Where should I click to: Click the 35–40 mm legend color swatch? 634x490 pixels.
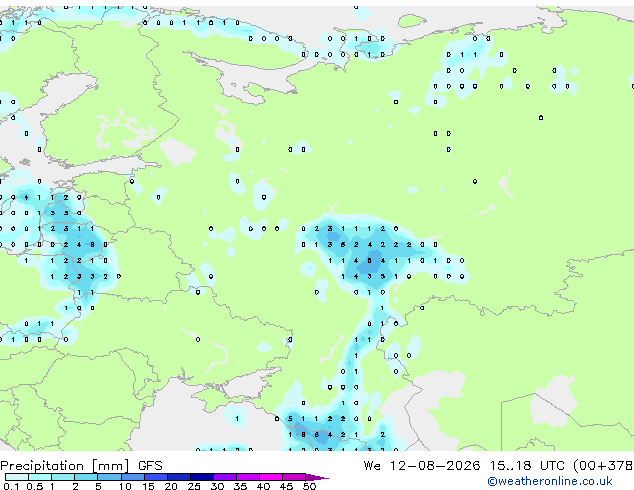click(247, 477)
